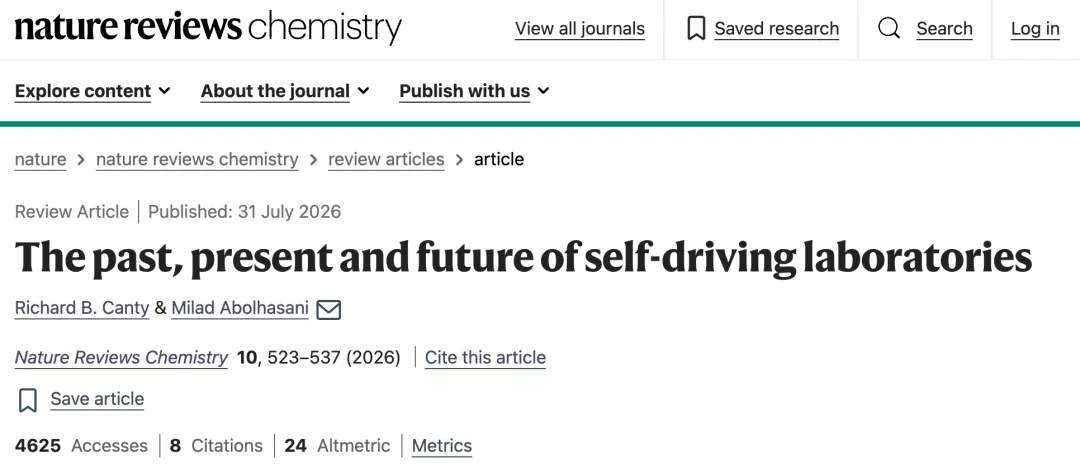This screenshot has height=468, width=1080.
Task: Click the bookmark icon beside Saved research
Action: [696, 29]
